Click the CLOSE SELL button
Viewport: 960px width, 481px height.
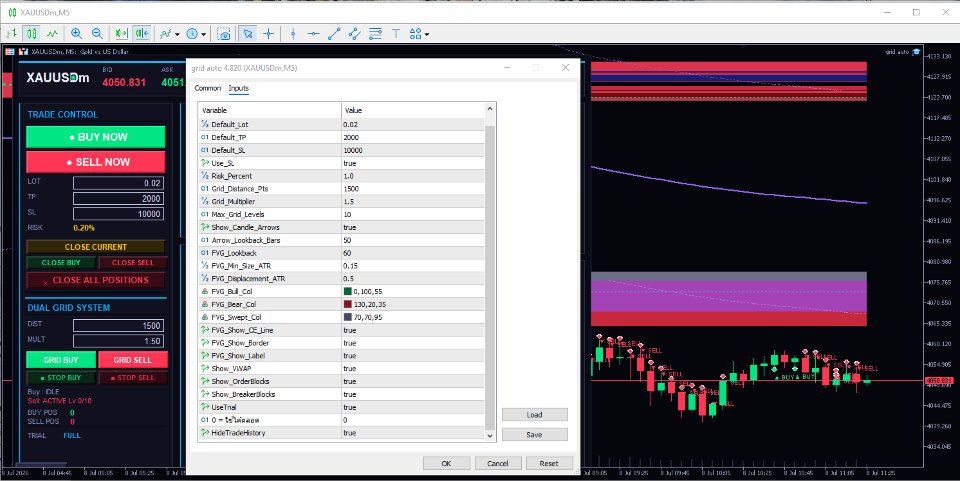pyautogui.click(x=132, y=263)
